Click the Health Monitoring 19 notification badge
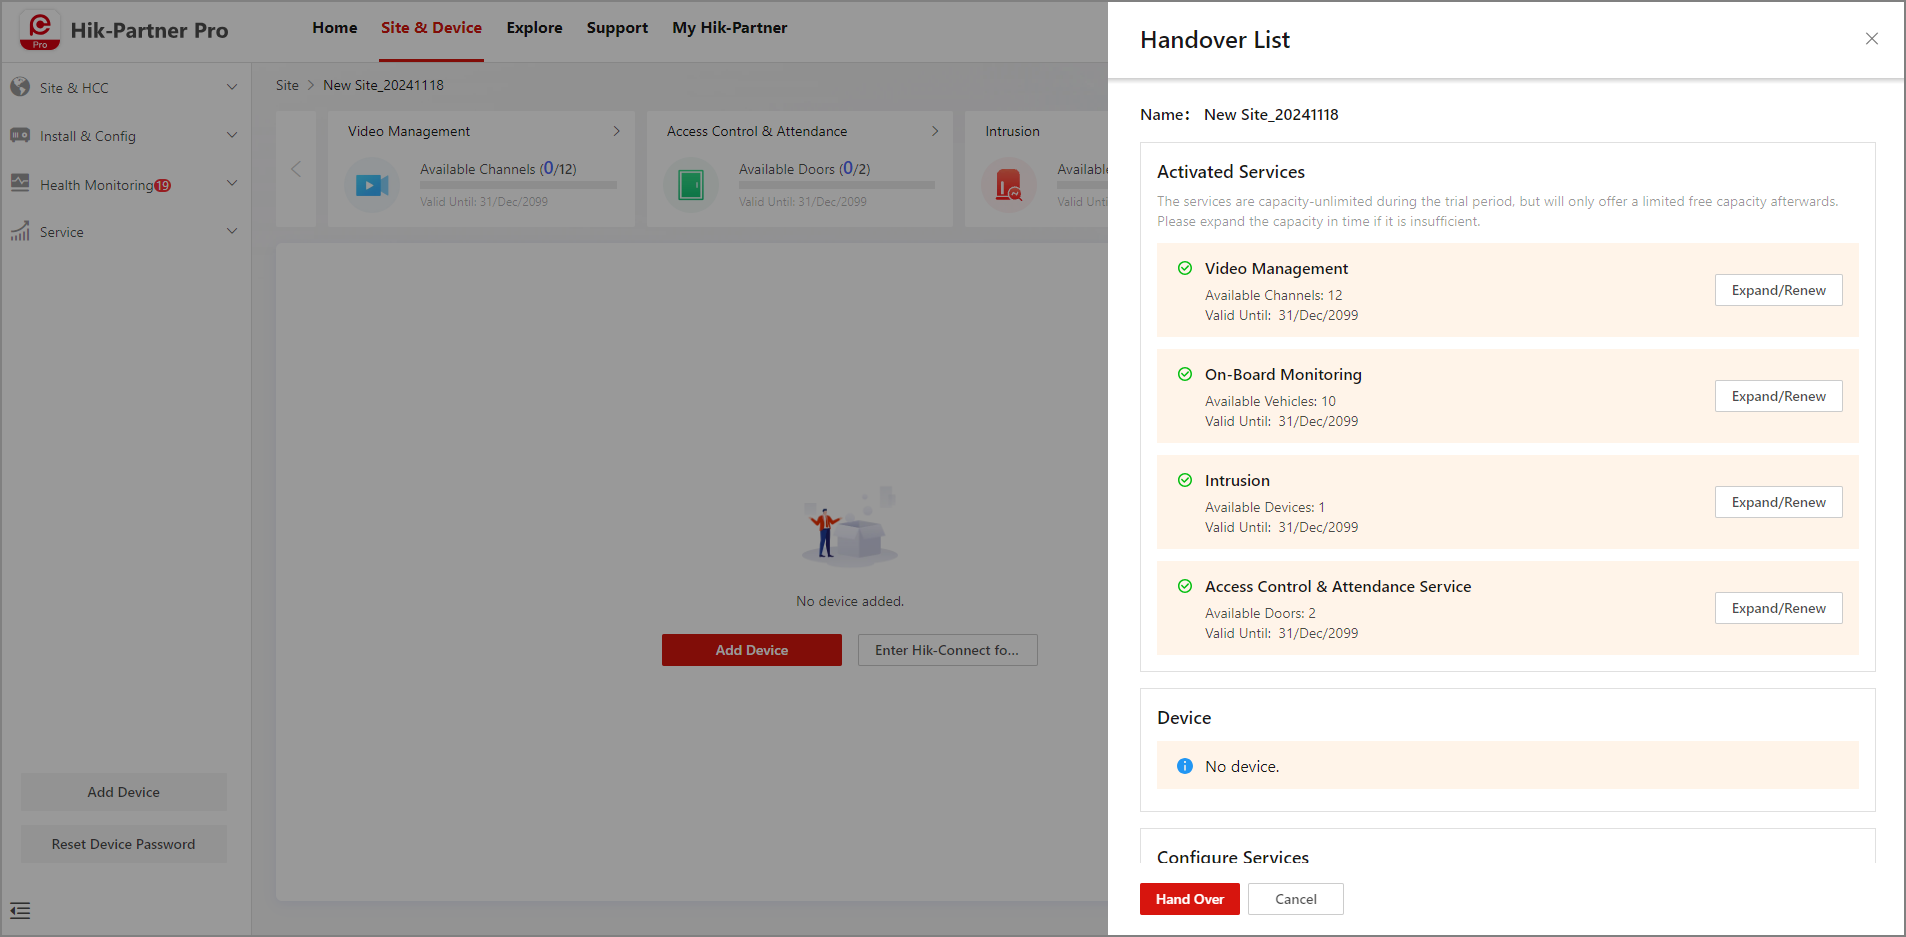Viewport: 1906px width, 937px height. (163, 185)
